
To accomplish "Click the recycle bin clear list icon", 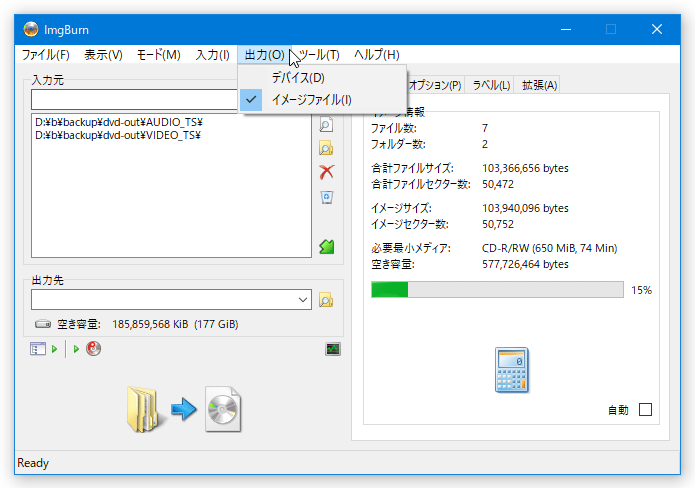I will (327, 197).
